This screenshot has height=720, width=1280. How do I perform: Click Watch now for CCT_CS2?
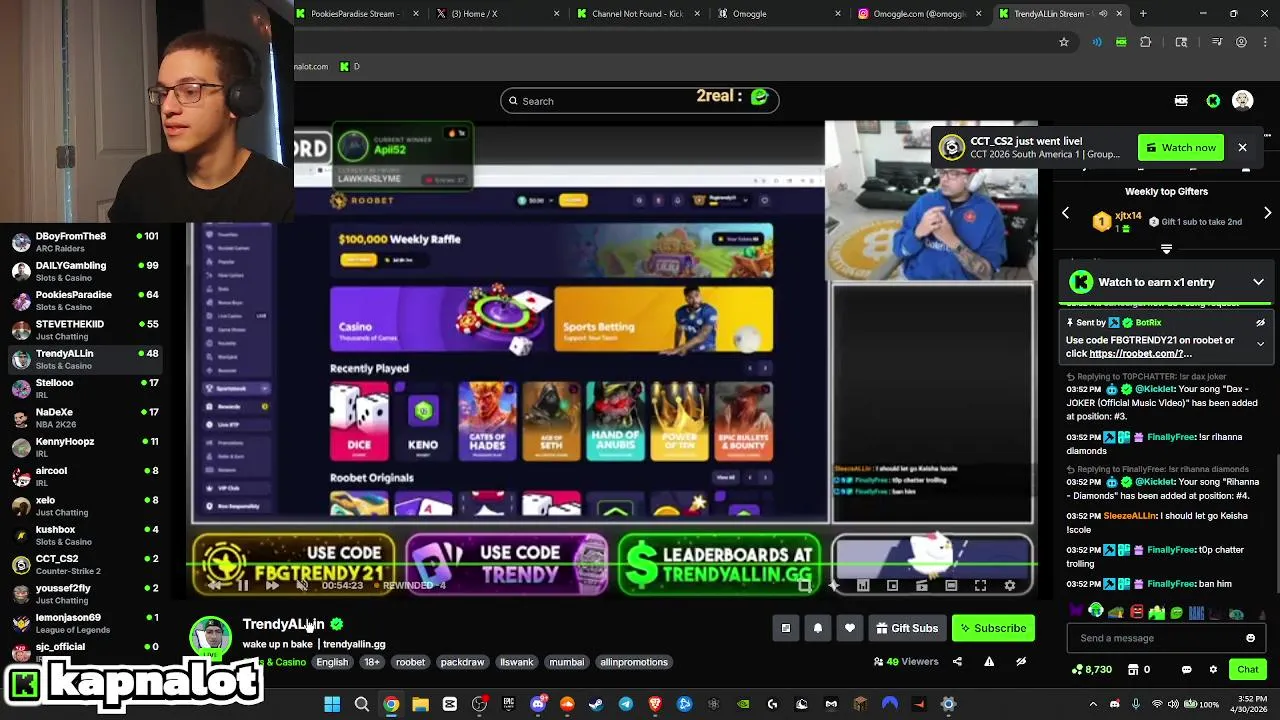(1181, 147)
